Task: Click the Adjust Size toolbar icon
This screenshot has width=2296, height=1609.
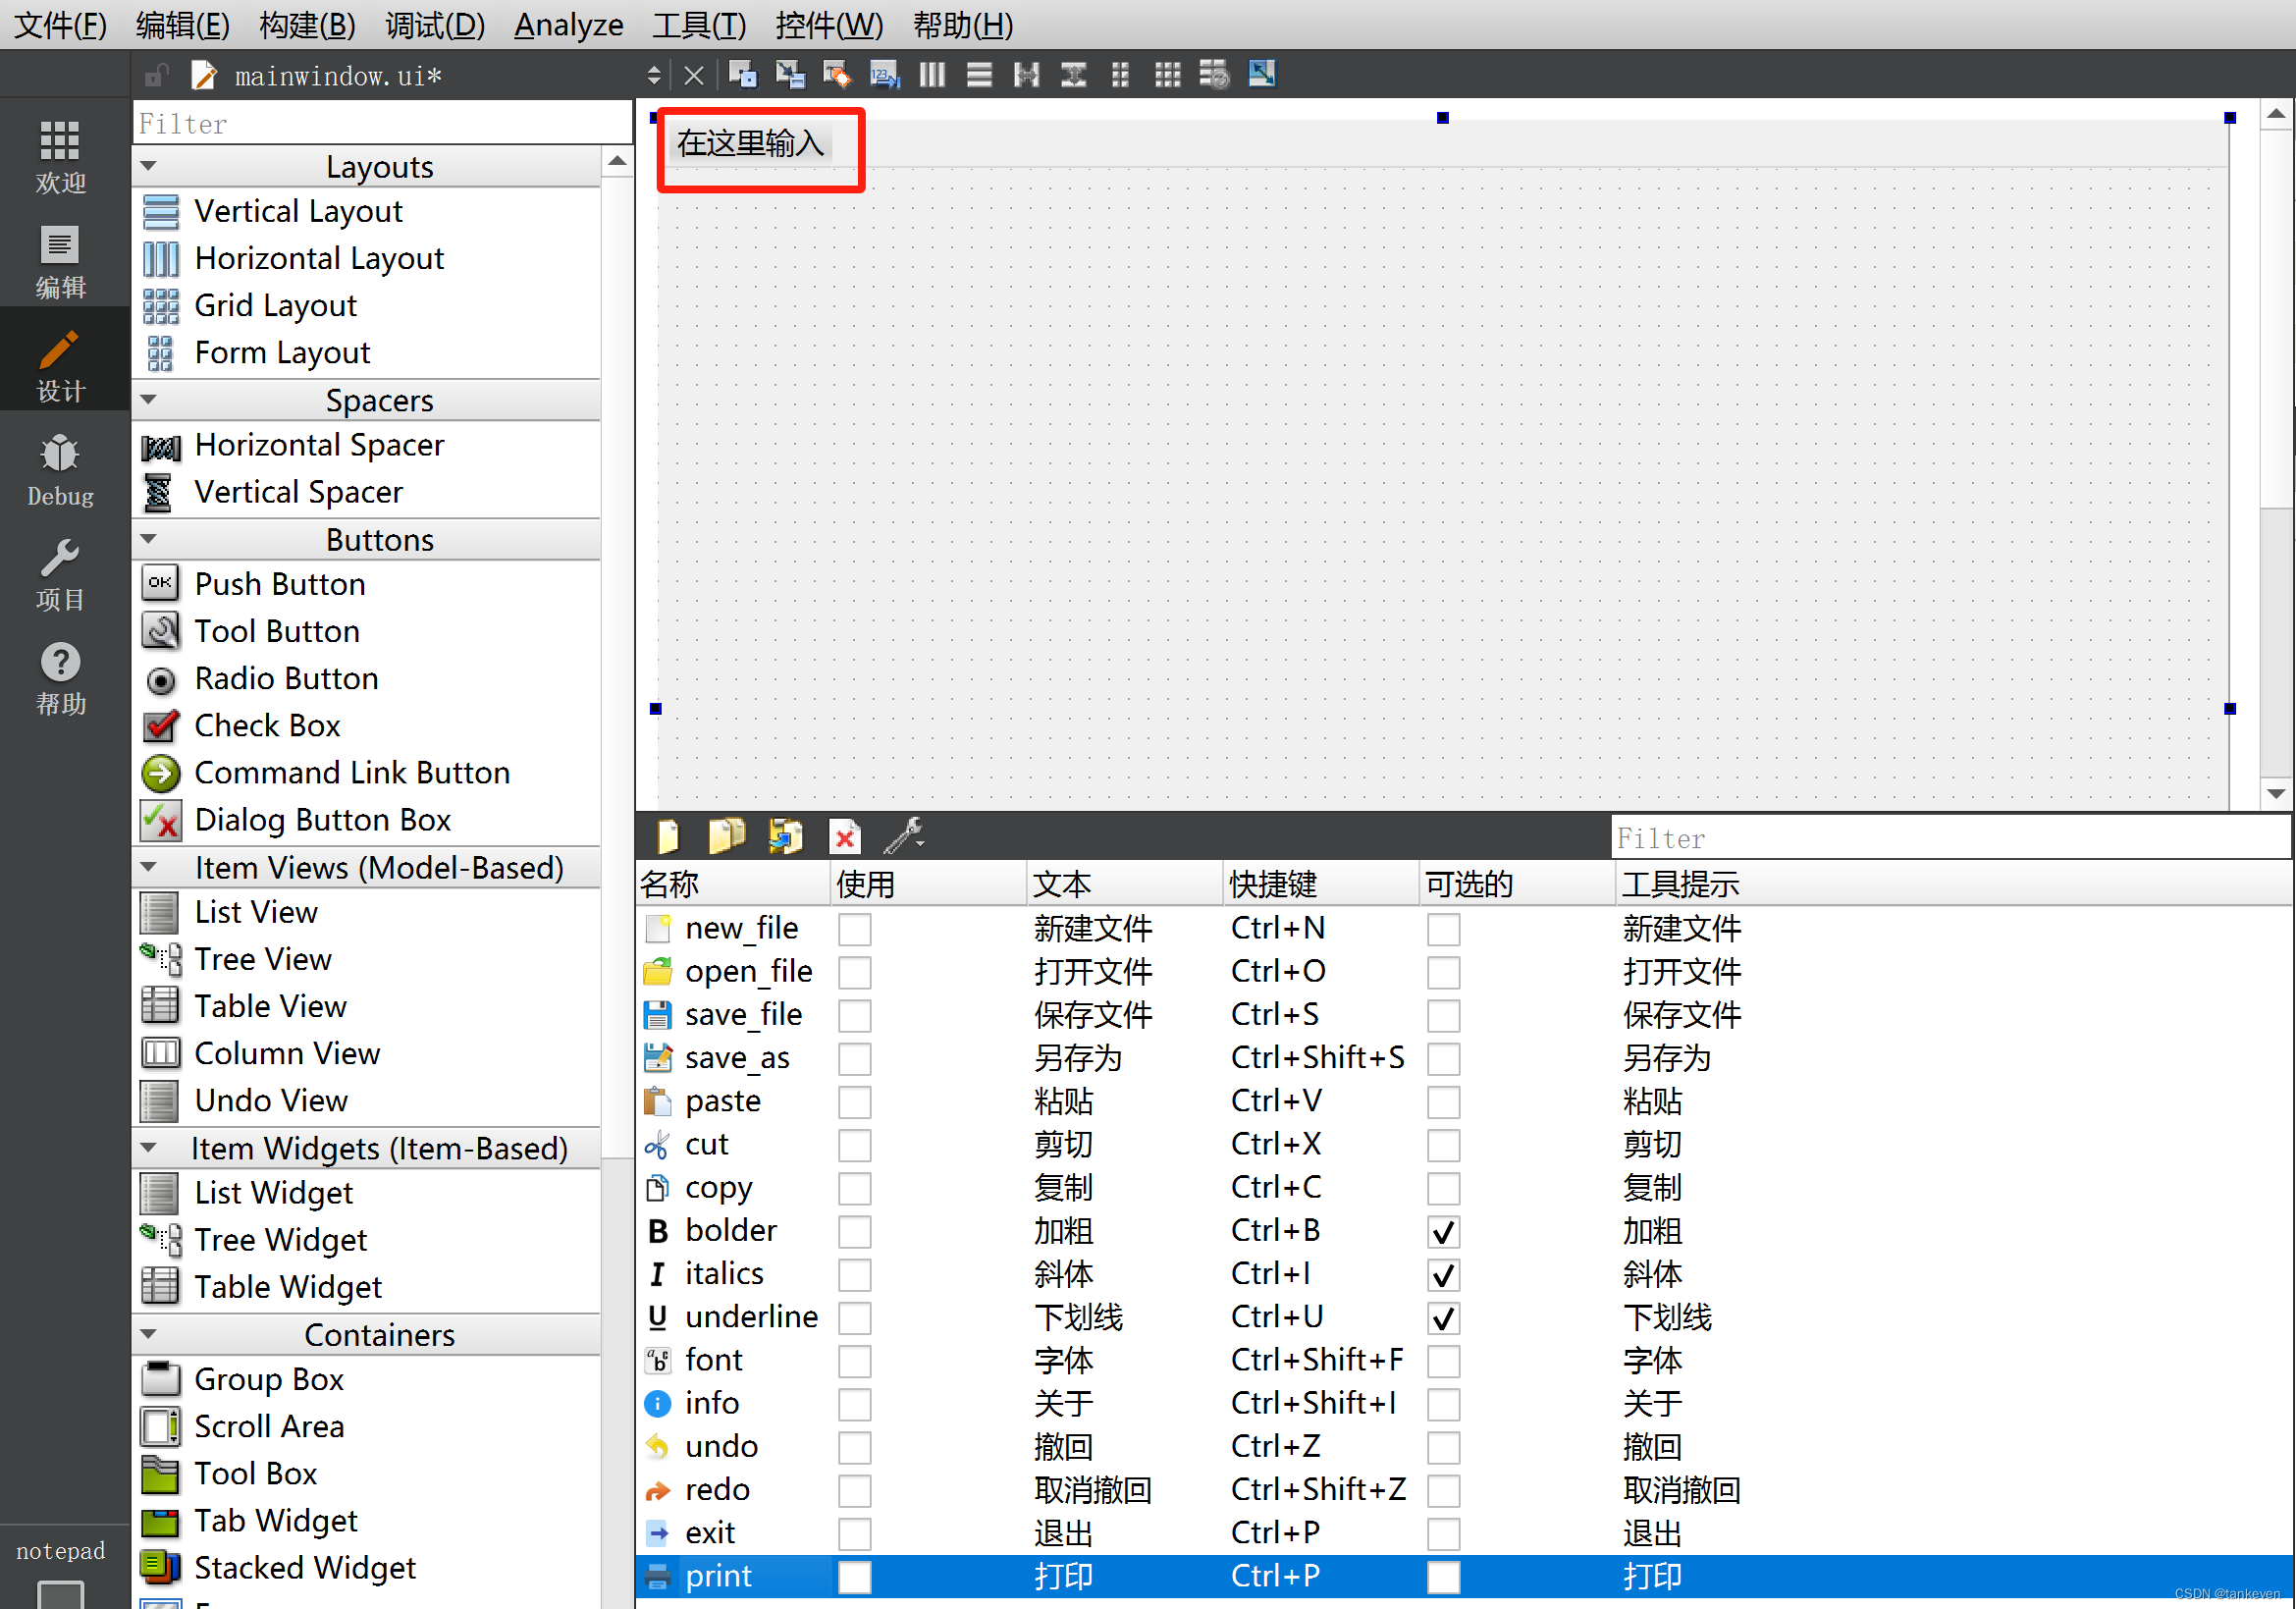Action: [1261, 74]
